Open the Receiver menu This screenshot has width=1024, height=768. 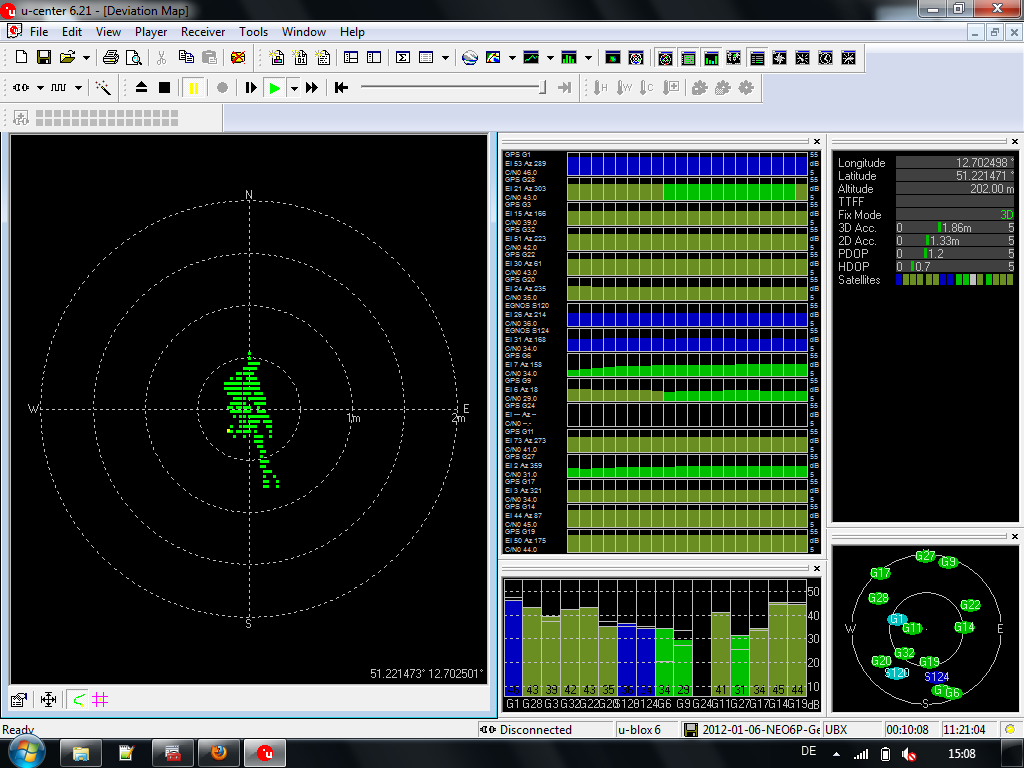tap(203, 32)
